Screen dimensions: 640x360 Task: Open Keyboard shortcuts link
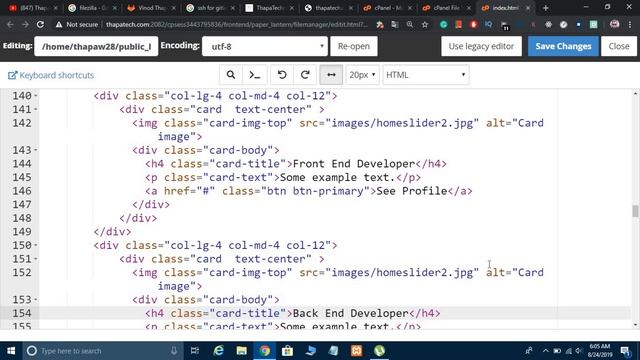click(51, 75)
